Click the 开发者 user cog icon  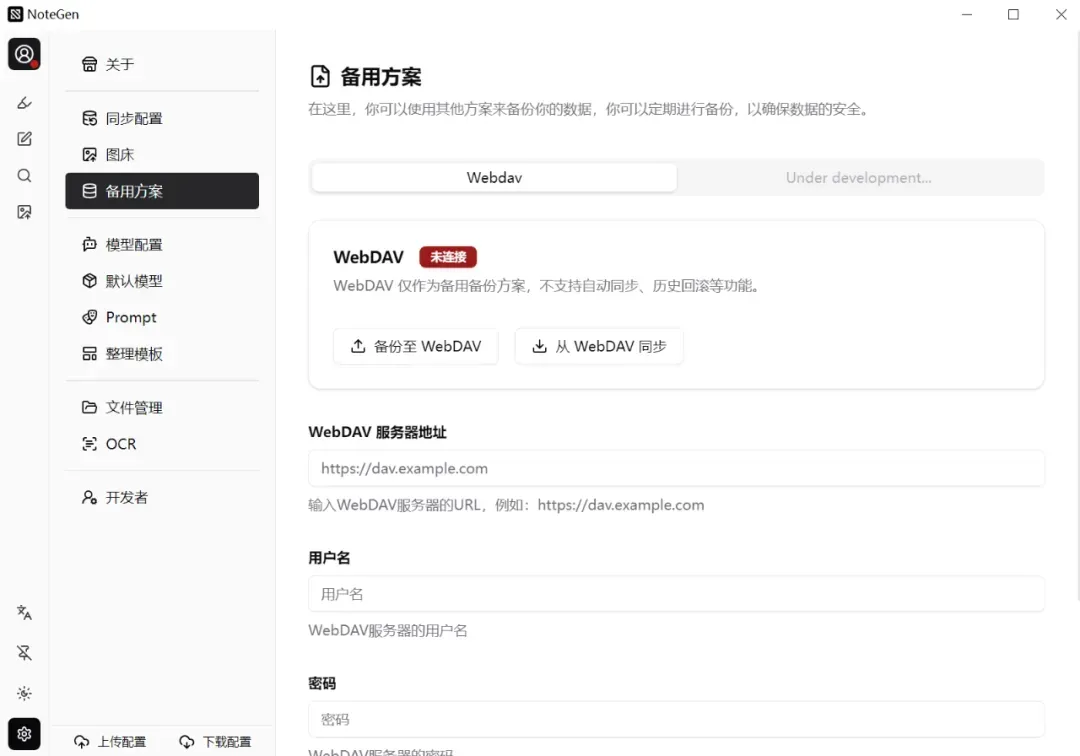tap(90, 498)
